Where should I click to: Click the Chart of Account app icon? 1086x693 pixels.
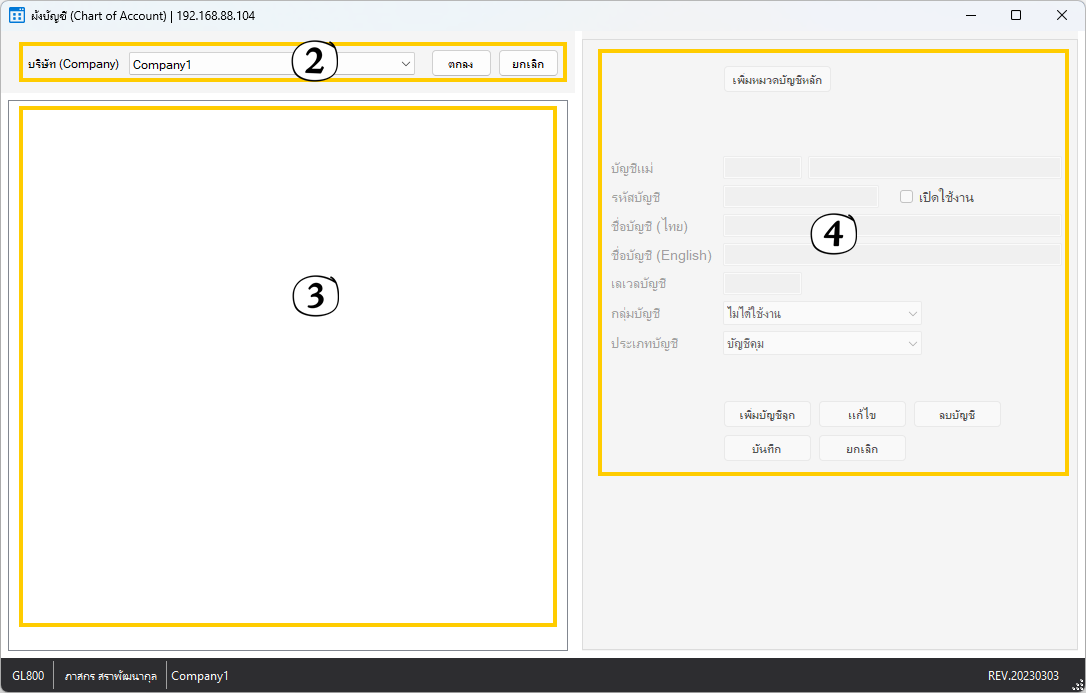17,15
